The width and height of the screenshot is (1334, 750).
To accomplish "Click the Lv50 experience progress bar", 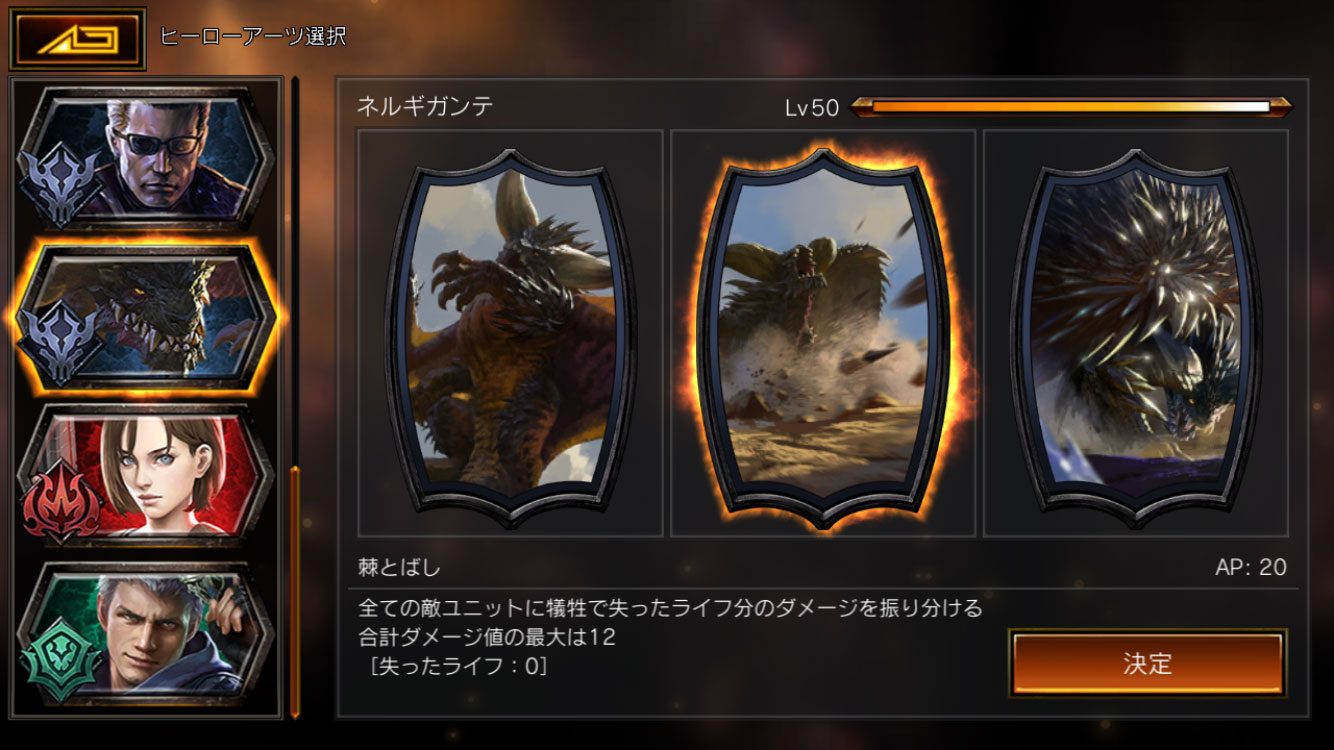I will pyautogui.click(x=1071, y=107).
